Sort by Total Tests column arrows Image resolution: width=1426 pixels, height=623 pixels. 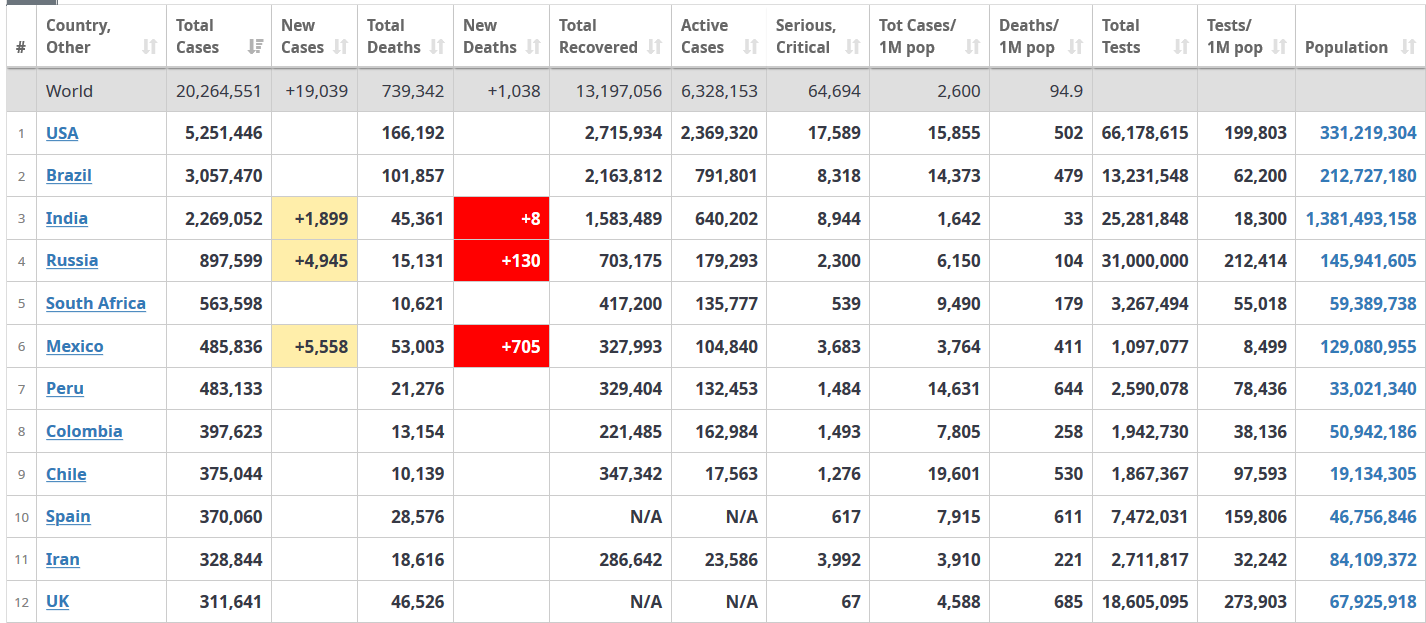click(1181, 47)
